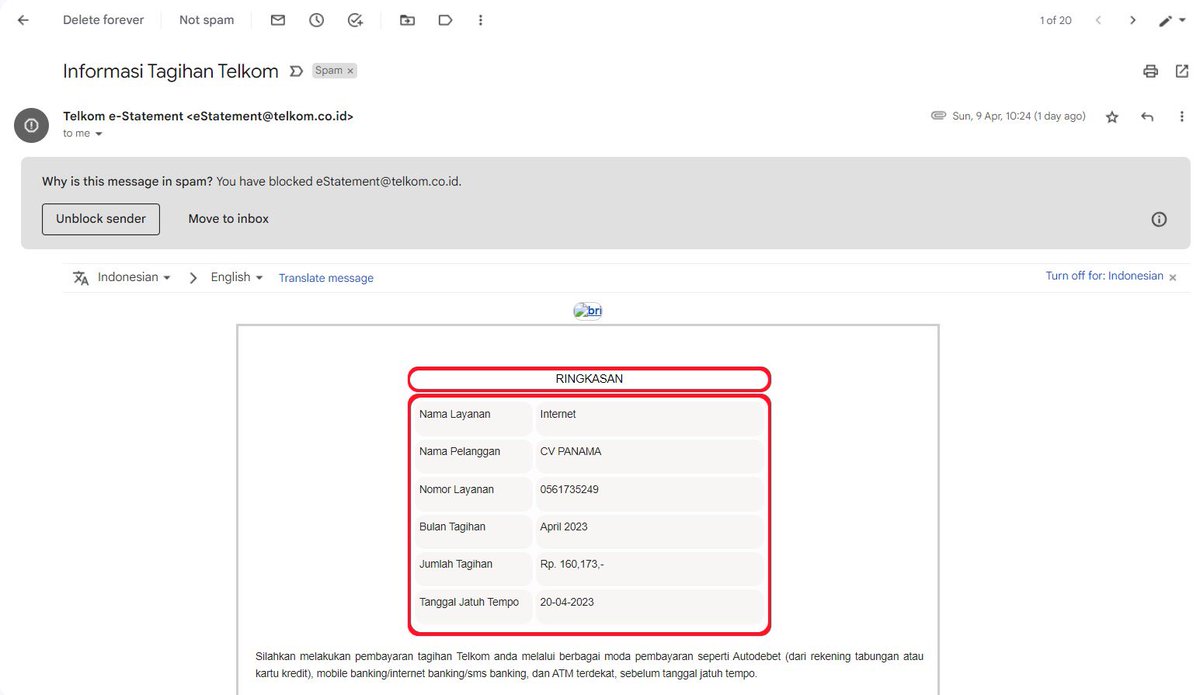Screen dimensions: 1200x695
Task: Click the sender name Telkom e-Statement
Action: pyautogui.click(x=122, y=116)
